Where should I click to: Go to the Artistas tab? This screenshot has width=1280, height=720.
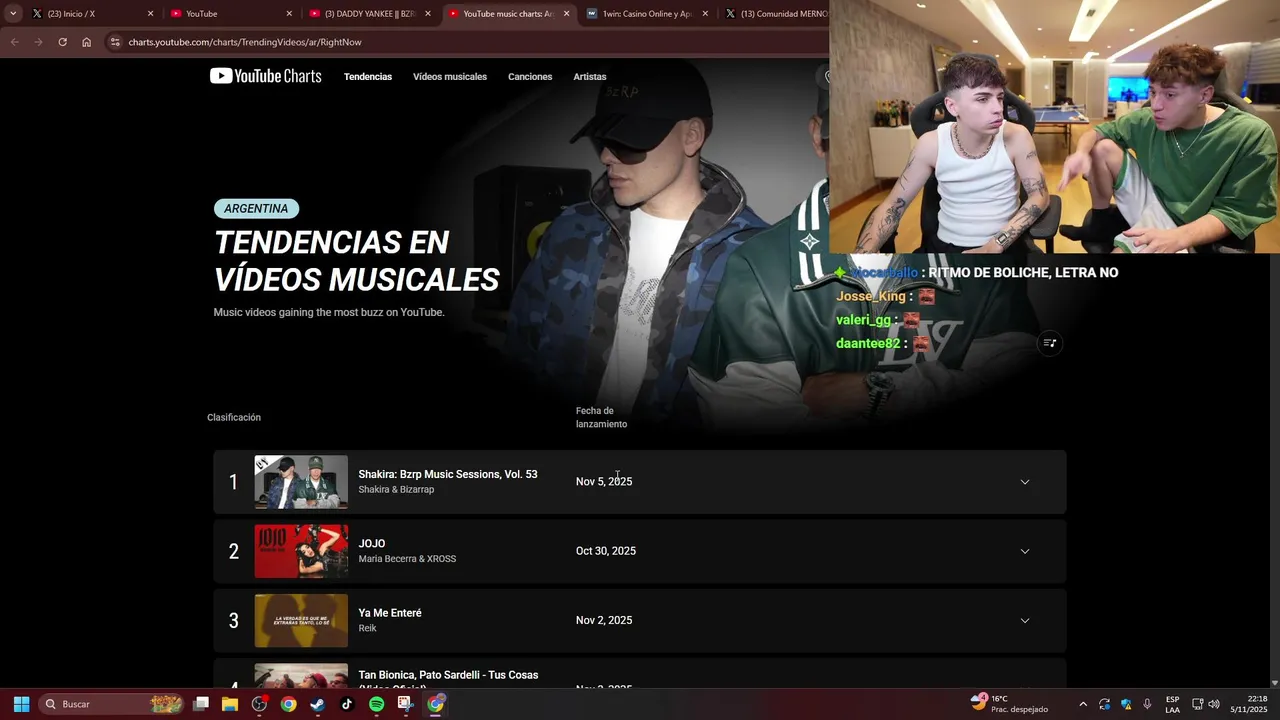[590, 77]
